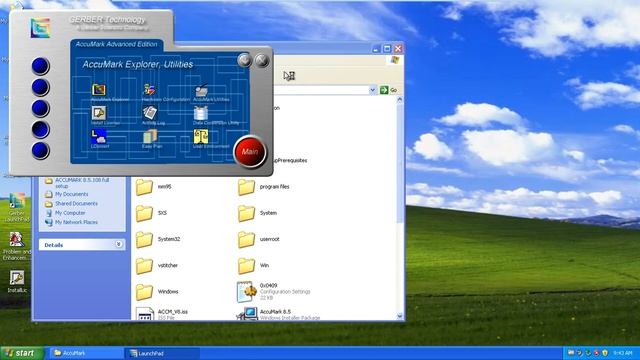Open the vstitcher folder

tap(144, 266)
